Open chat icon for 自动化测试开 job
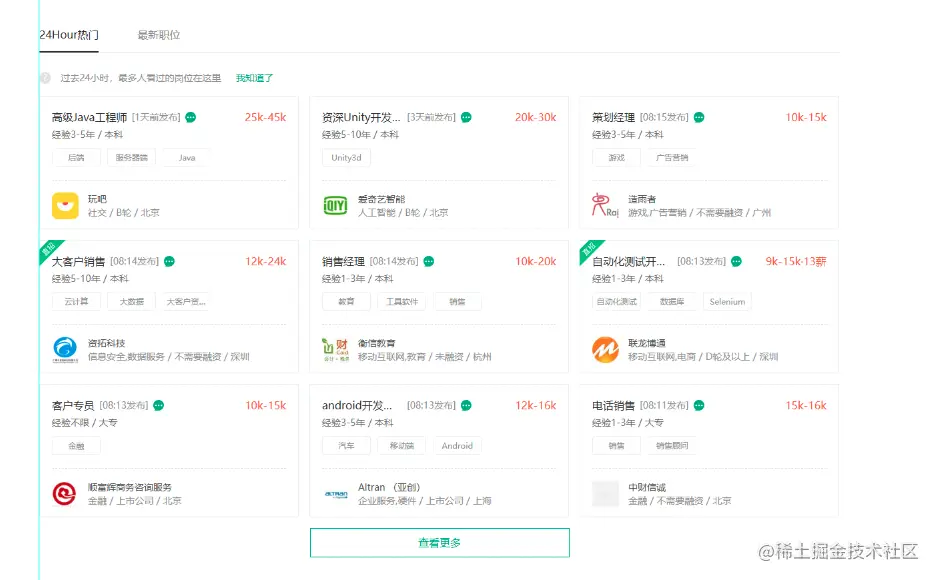Image resolution: width=937 pixels, height=580 pixels. (736, 261)
